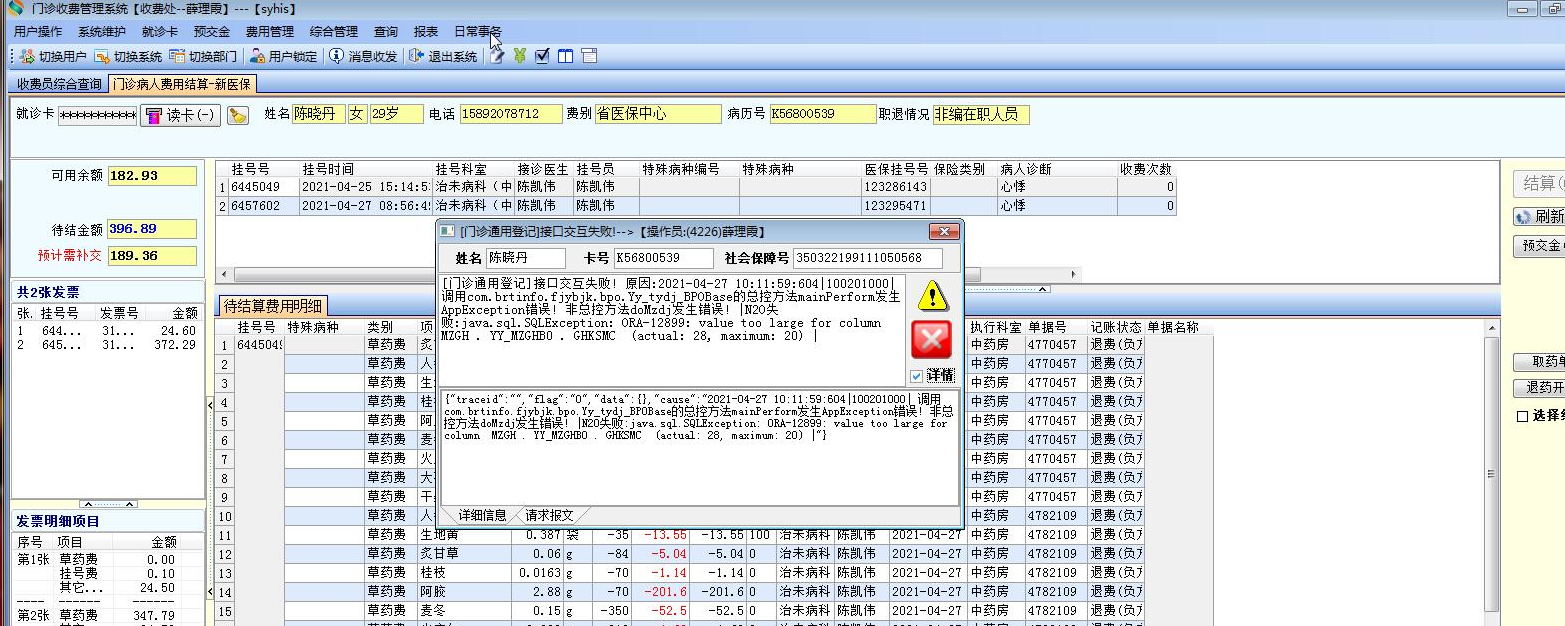The image size is (1565, 626).
Task: Click the 可用余额 value 182.93
Action: click(x=152, y=176)
